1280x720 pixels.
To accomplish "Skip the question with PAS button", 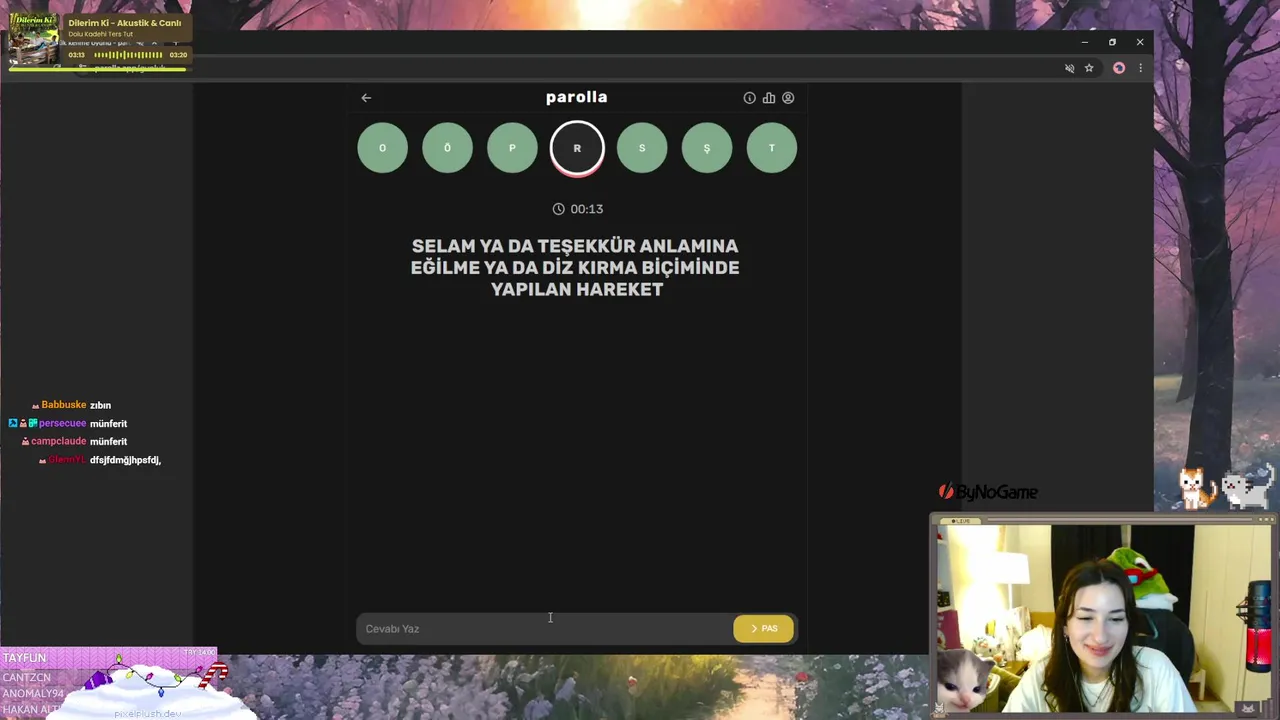I will point(763,629).
